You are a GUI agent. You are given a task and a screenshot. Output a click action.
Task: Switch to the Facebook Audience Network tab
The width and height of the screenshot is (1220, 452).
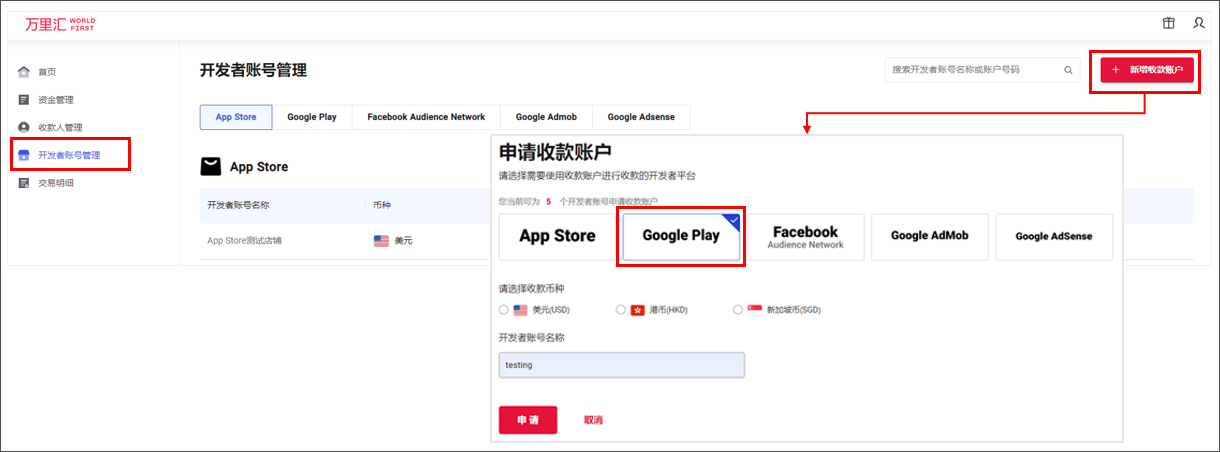(426, 117)
